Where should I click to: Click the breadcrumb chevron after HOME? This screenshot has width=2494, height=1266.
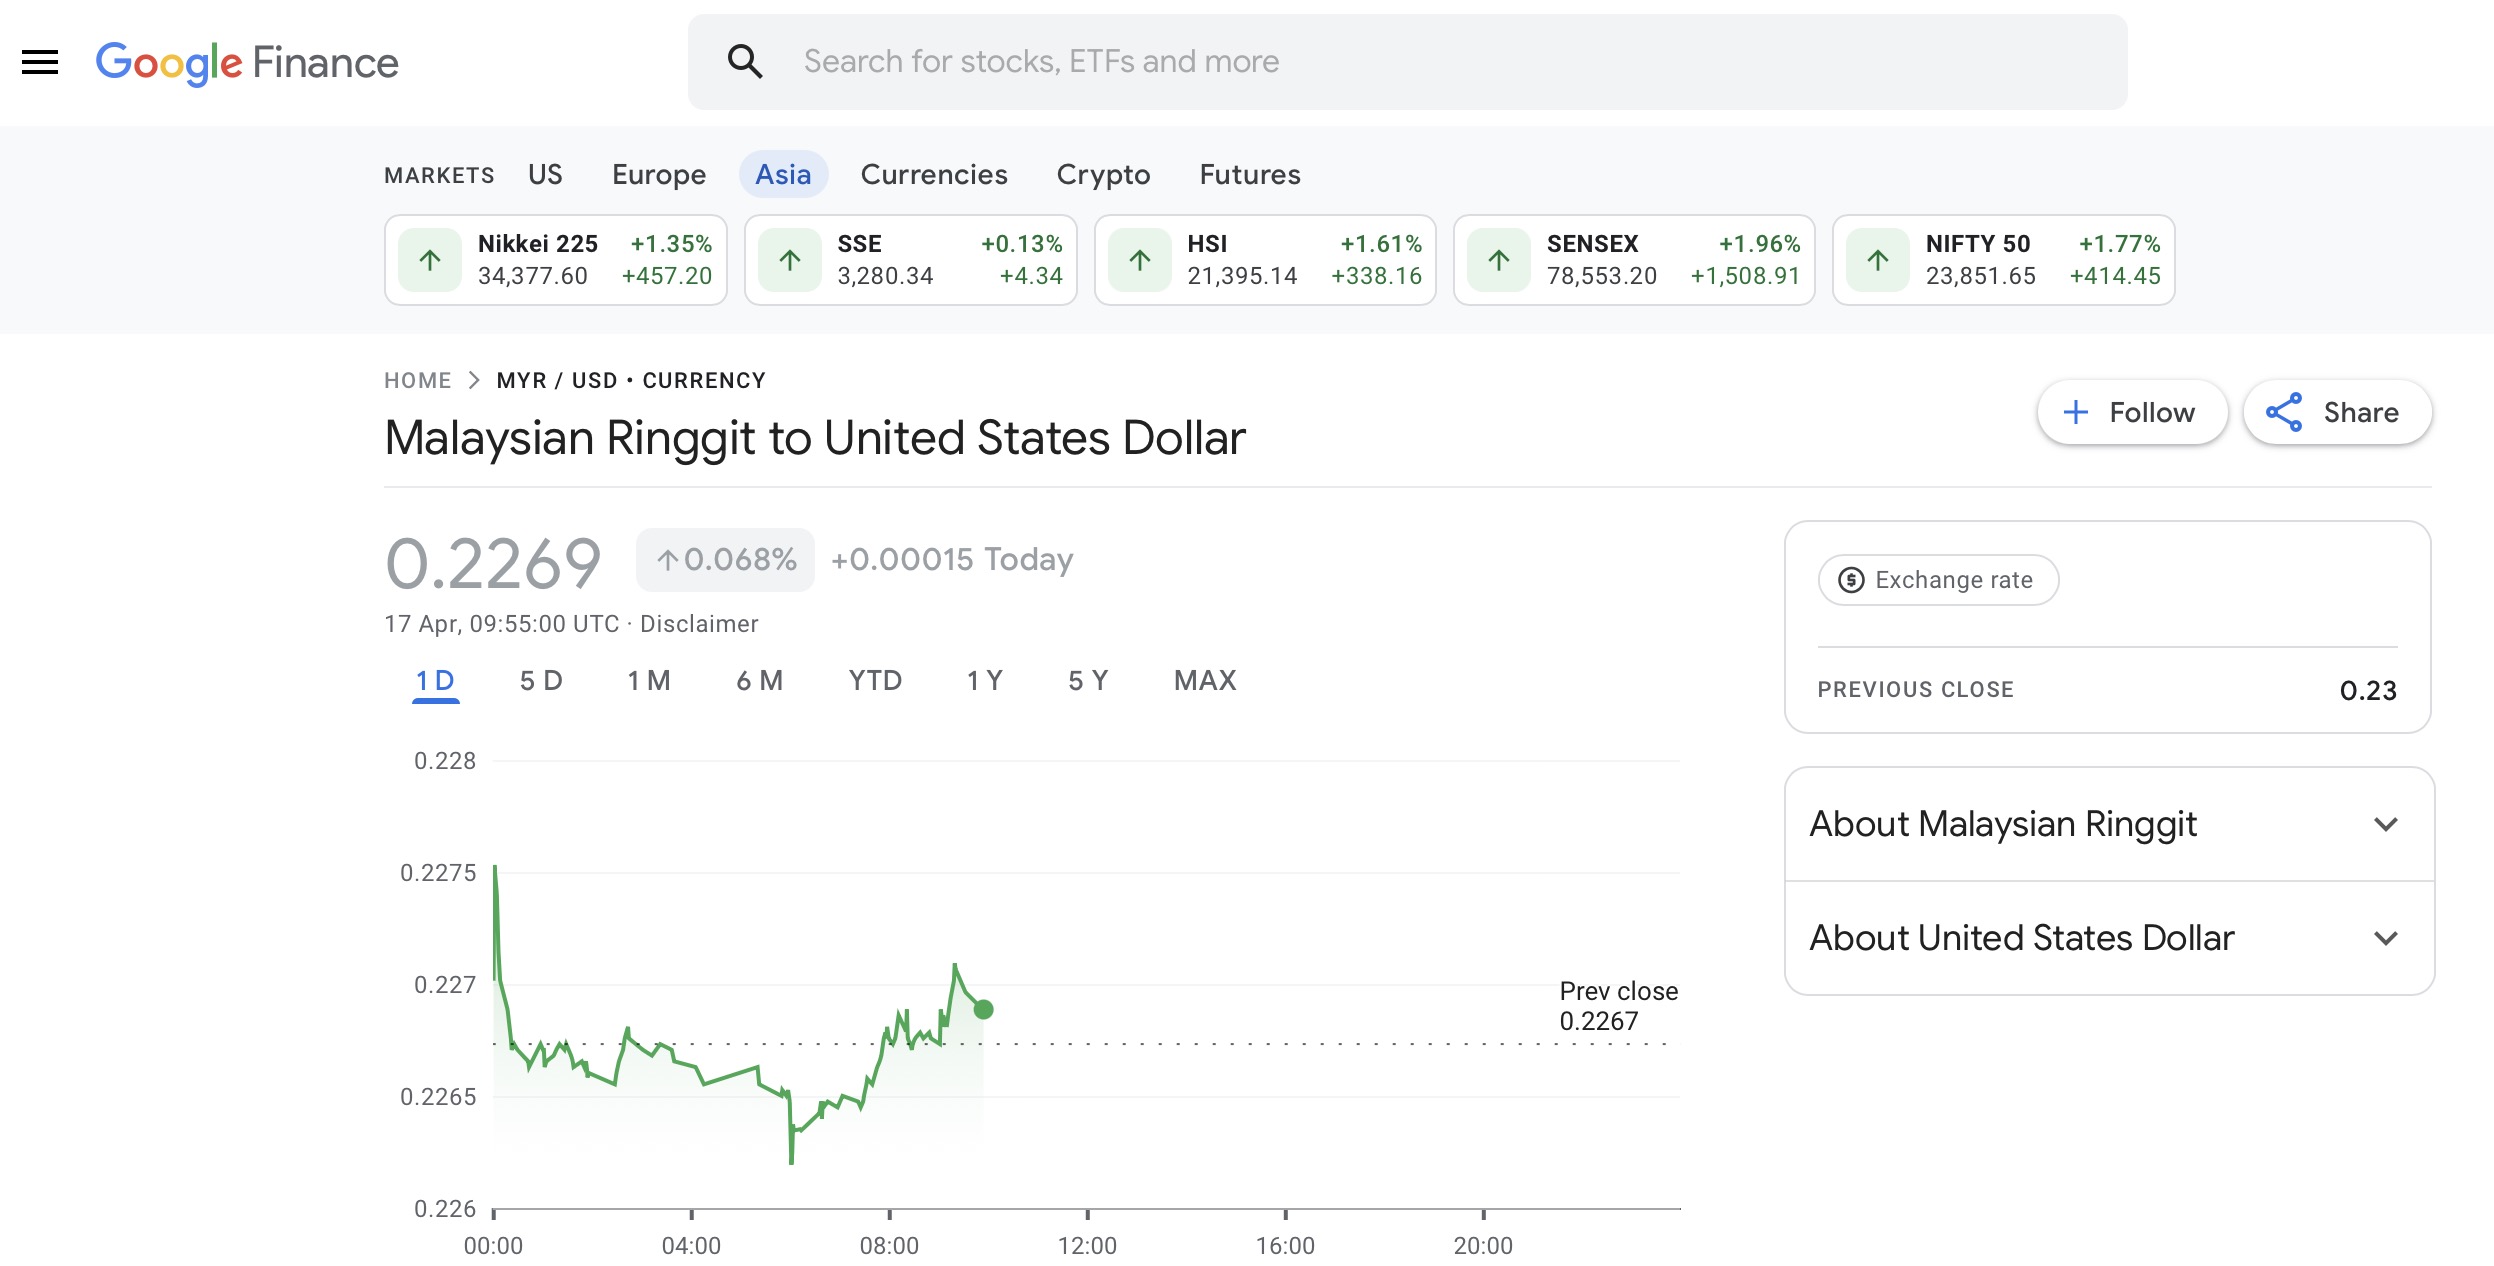[474, 380]
